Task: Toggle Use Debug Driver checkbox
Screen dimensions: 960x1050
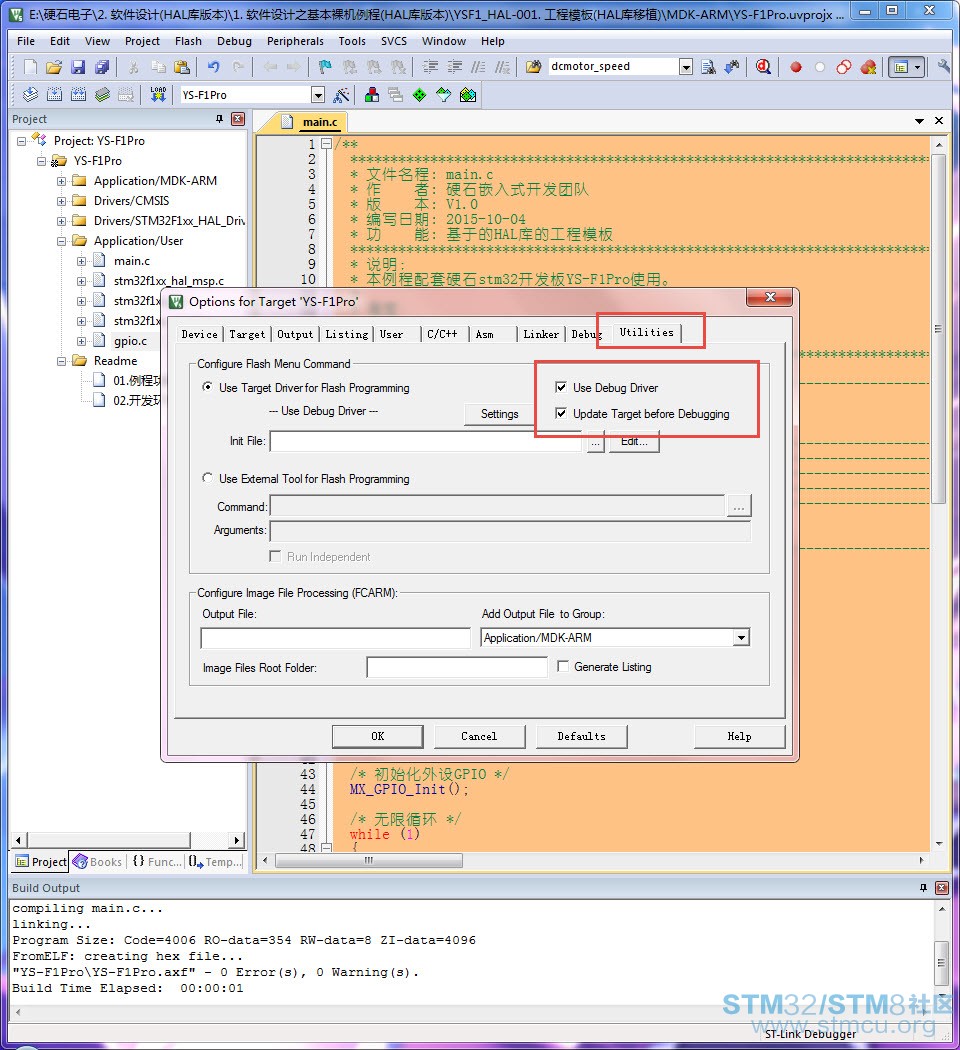Action: tap(561, 387)
